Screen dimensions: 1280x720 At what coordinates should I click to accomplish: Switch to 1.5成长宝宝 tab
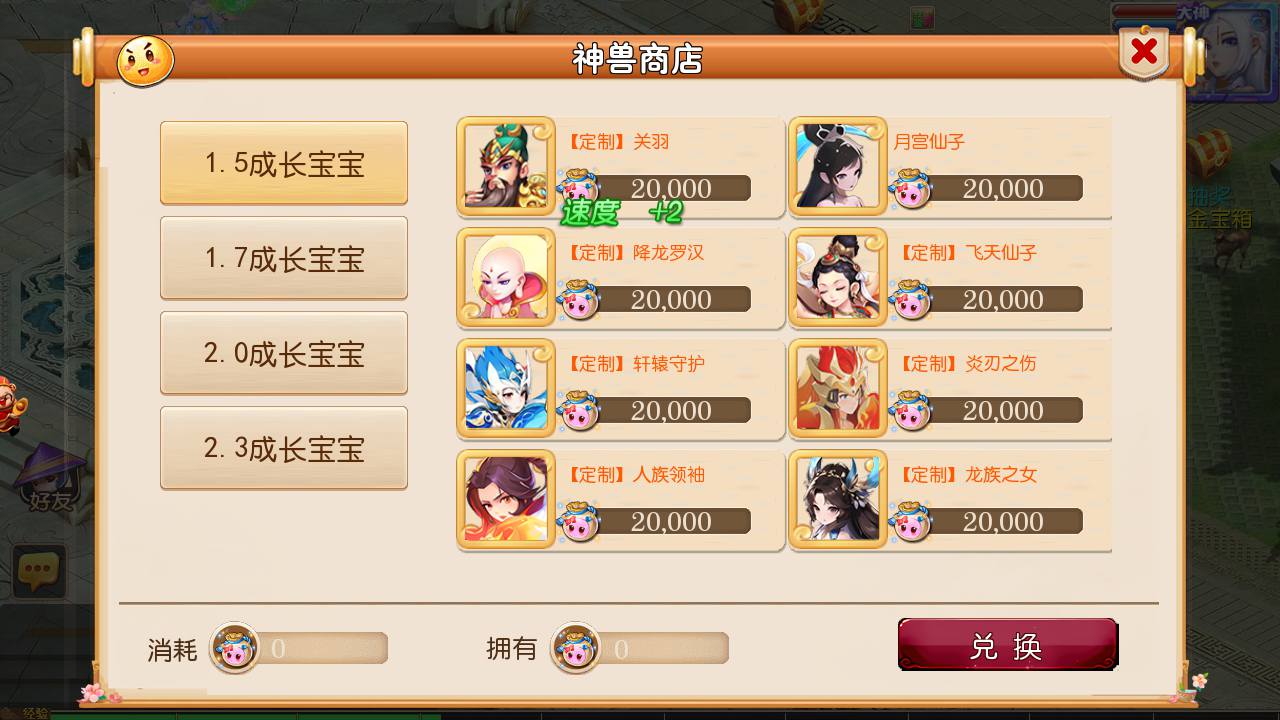(x=284, y=163)
